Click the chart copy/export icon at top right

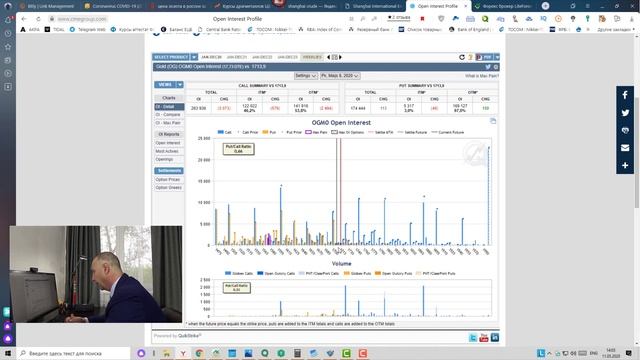click(x=493, y=121)
